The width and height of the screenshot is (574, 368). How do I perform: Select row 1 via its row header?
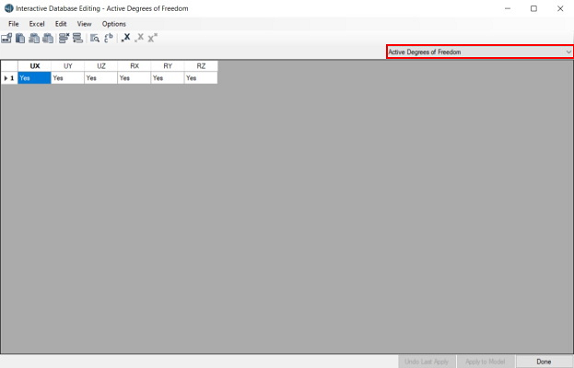click(9, 78)
